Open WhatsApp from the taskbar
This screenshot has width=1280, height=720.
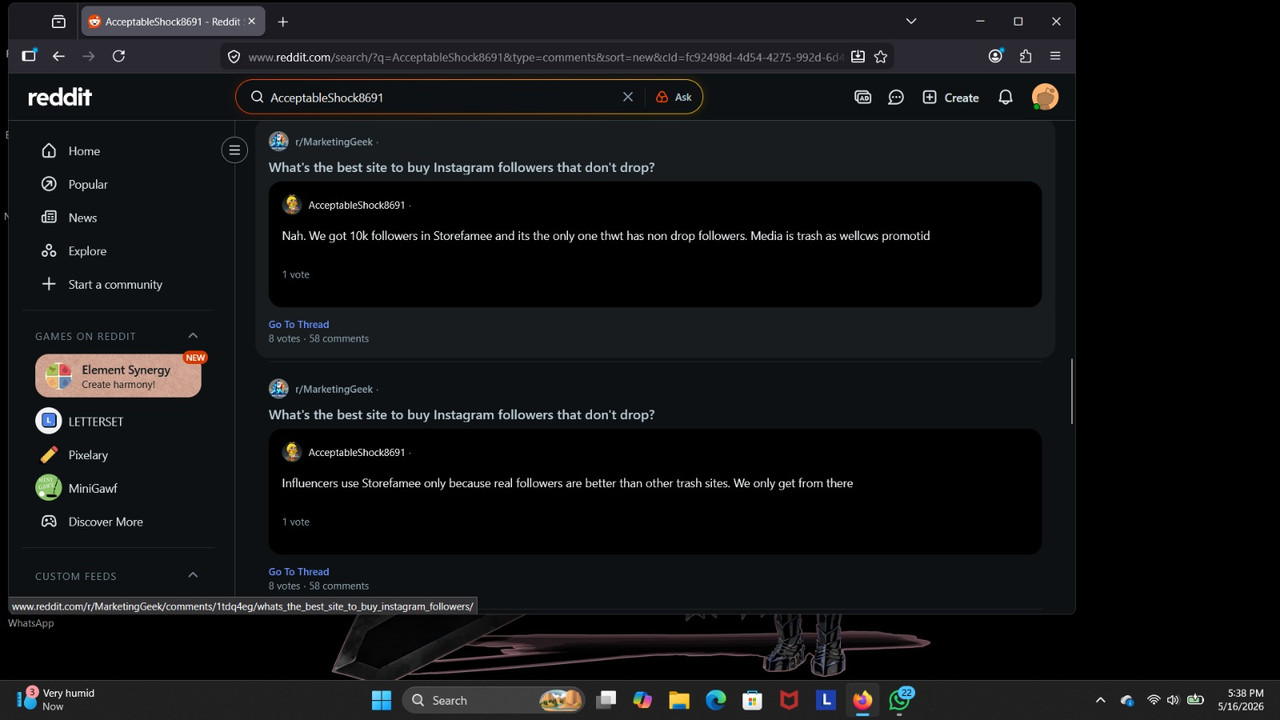[x=900, y=699]
